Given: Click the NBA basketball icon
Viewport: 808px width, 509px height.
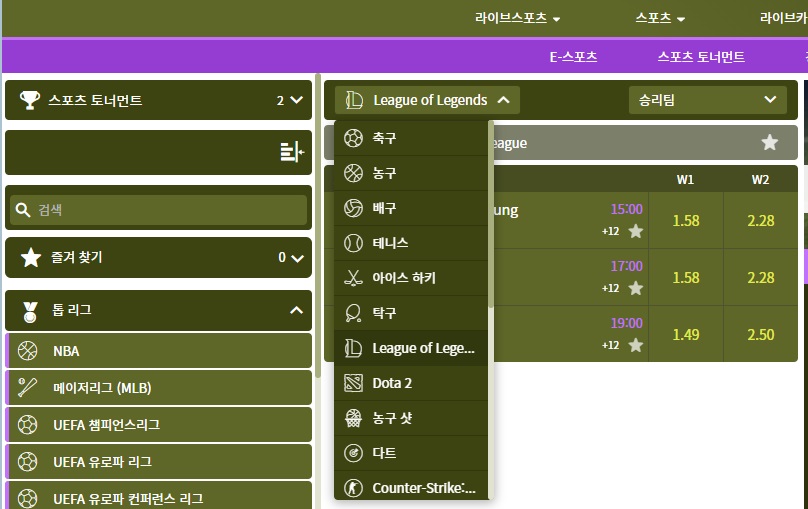Looking at the screenshot, I should click(x=27, y=351).
